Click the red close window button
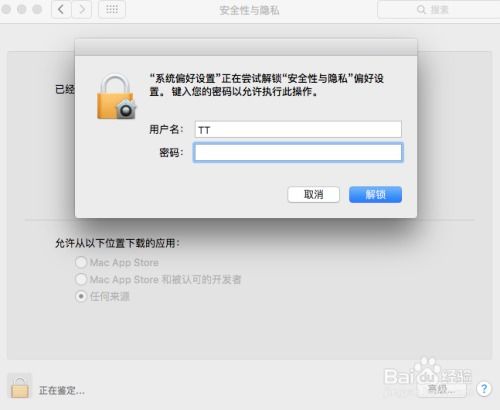500x410 pixels. pos(6,9)
